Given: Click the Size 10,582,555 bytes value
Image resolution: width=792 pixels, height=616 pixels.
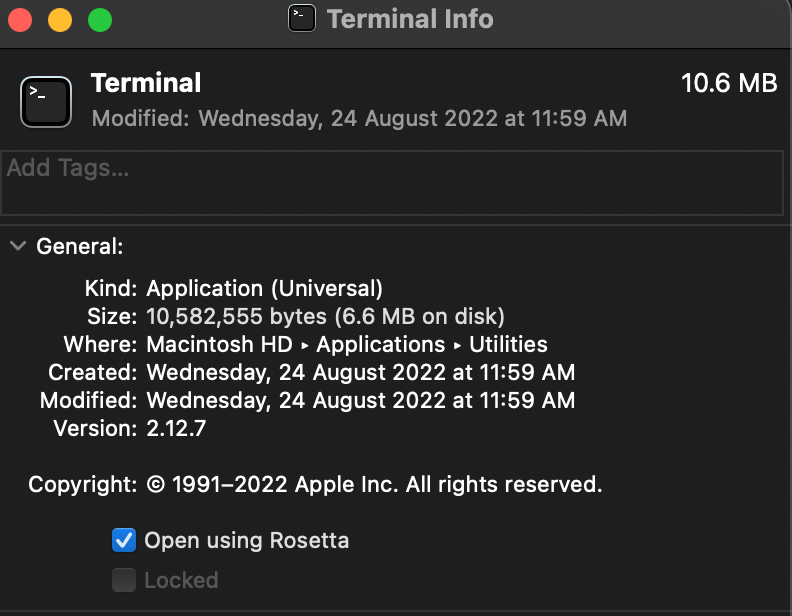Looking at the screenshot, I should pos(325,317).
